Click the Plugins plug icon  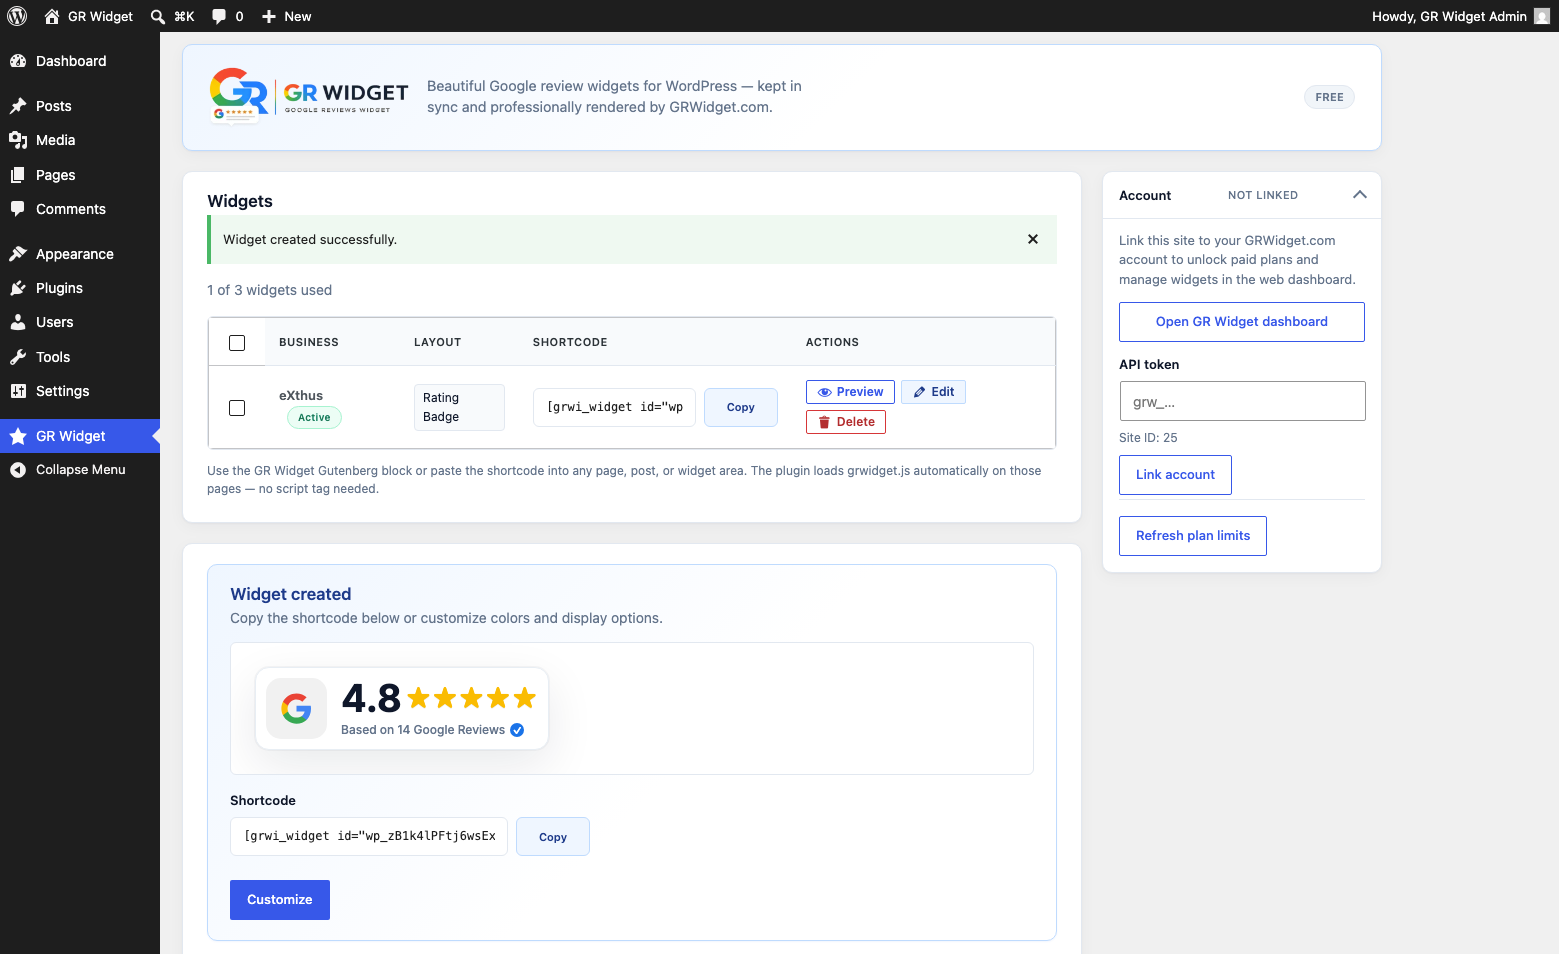point(18,288)
